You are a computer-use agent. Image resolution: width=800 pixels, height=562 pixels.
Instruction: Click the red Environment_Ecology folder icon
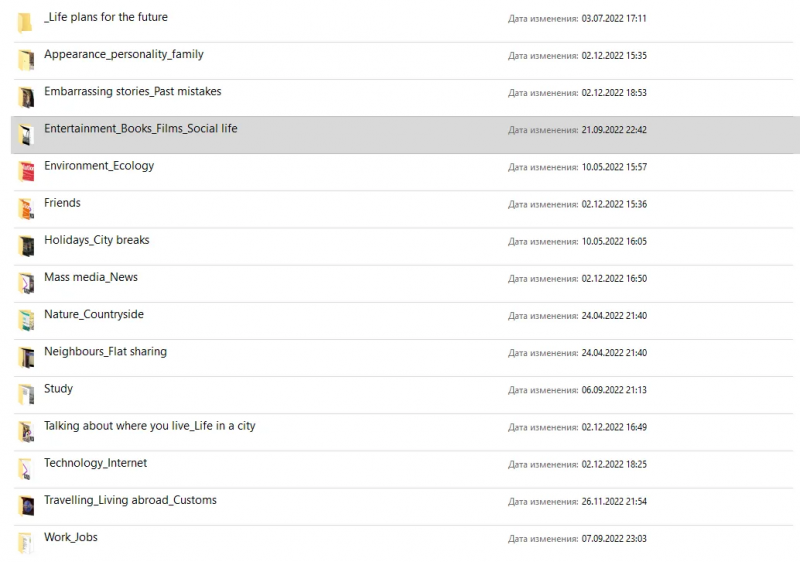pyautogui.click(x=26, y=171)
